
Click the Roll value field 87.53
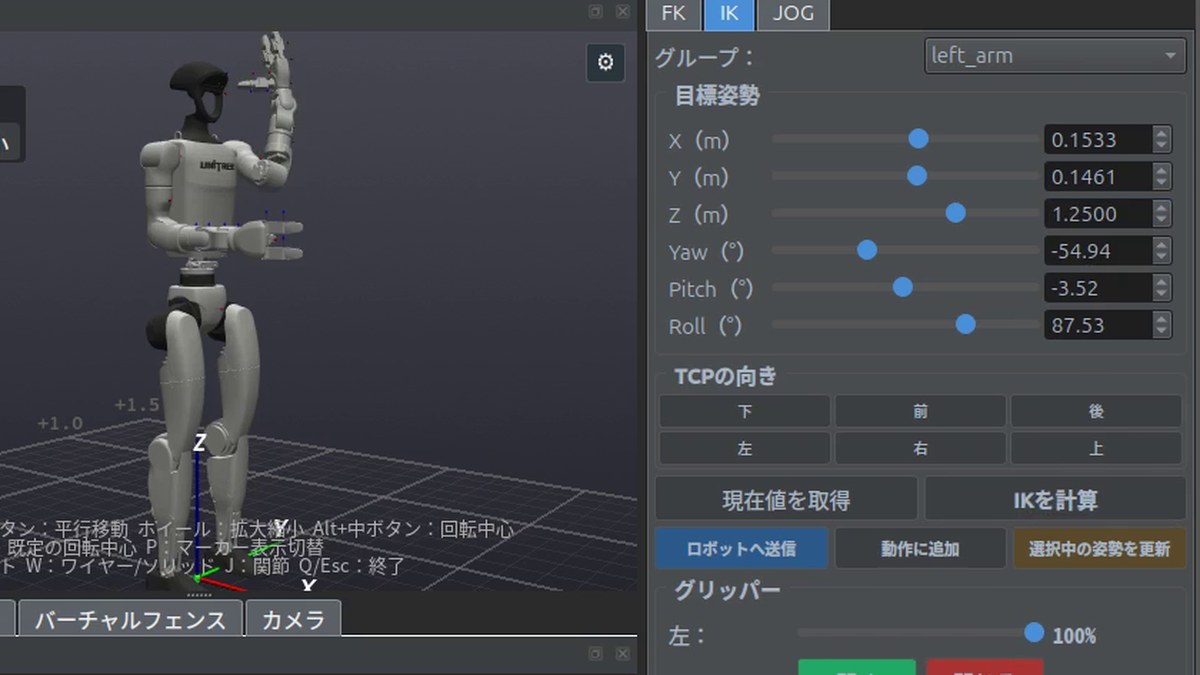click(x=1098, y=325)
